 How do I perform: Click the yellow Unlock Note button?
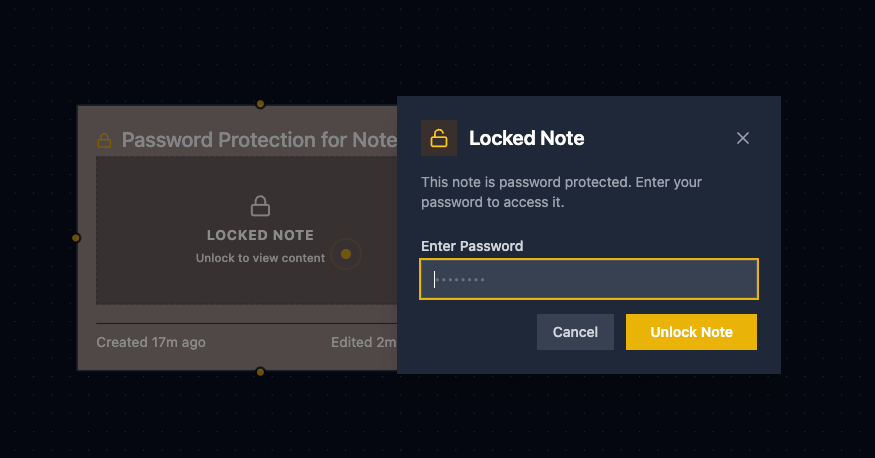(x=691, y=332)
